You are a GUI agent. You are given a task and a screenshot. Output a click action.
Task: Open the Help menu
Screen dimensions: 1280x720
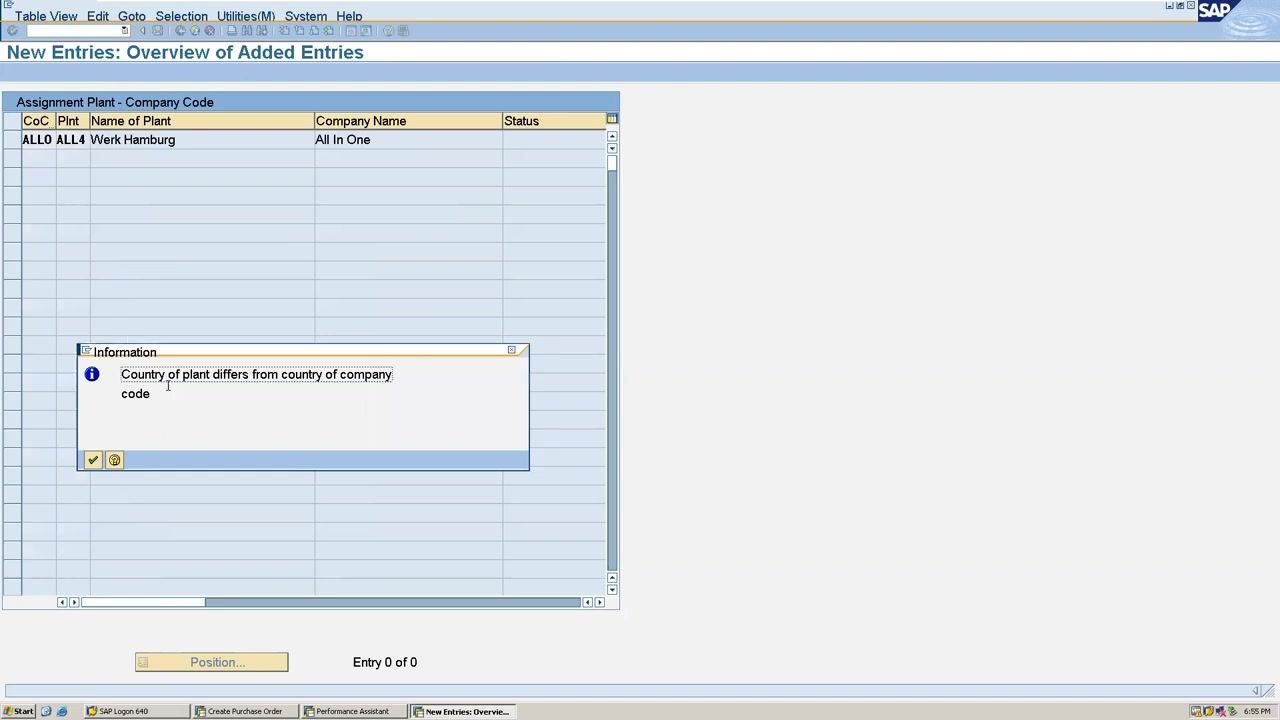coord(349,16)
